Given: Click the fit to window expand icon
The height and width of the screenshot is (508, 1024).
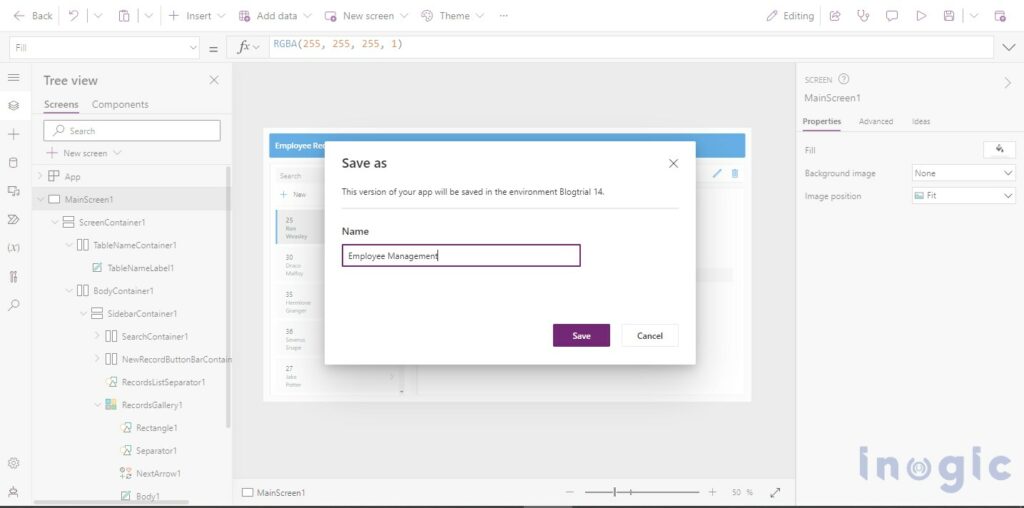Looking at the screenshot, I should pos(776,492).
